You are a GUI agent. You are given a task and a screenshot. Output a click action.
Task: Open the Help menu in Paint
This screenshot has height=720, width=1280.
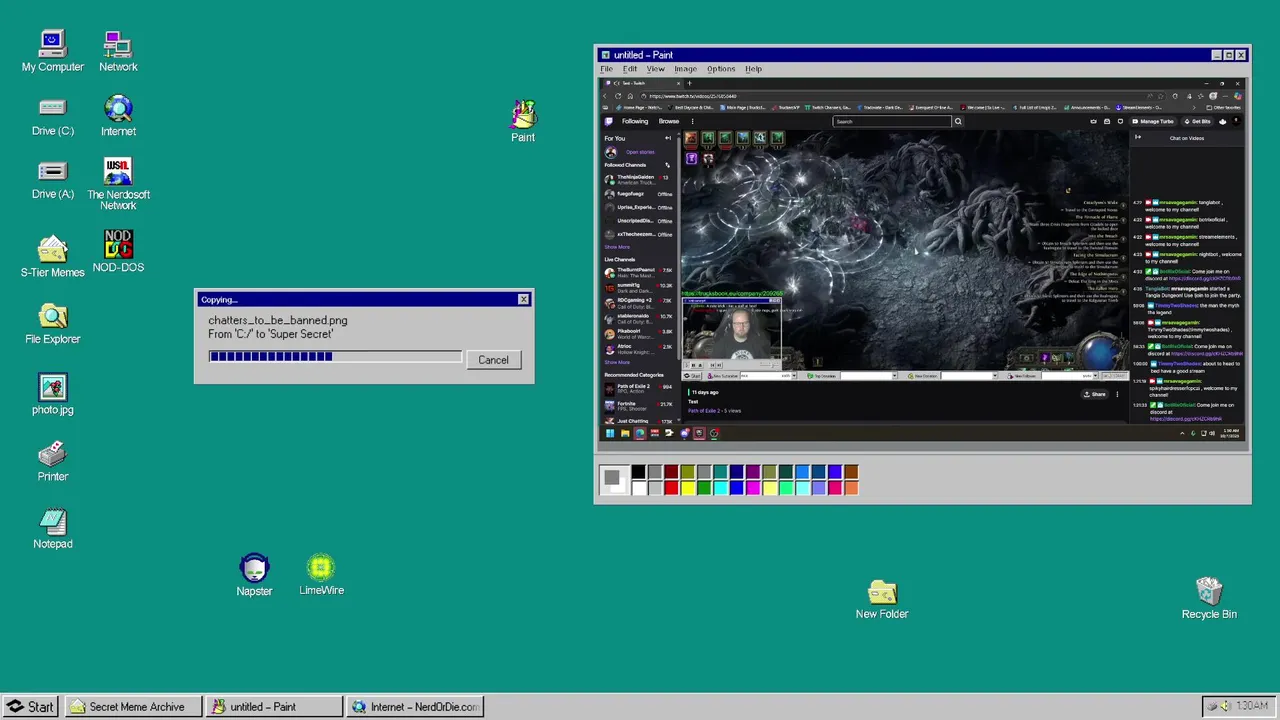753,69
